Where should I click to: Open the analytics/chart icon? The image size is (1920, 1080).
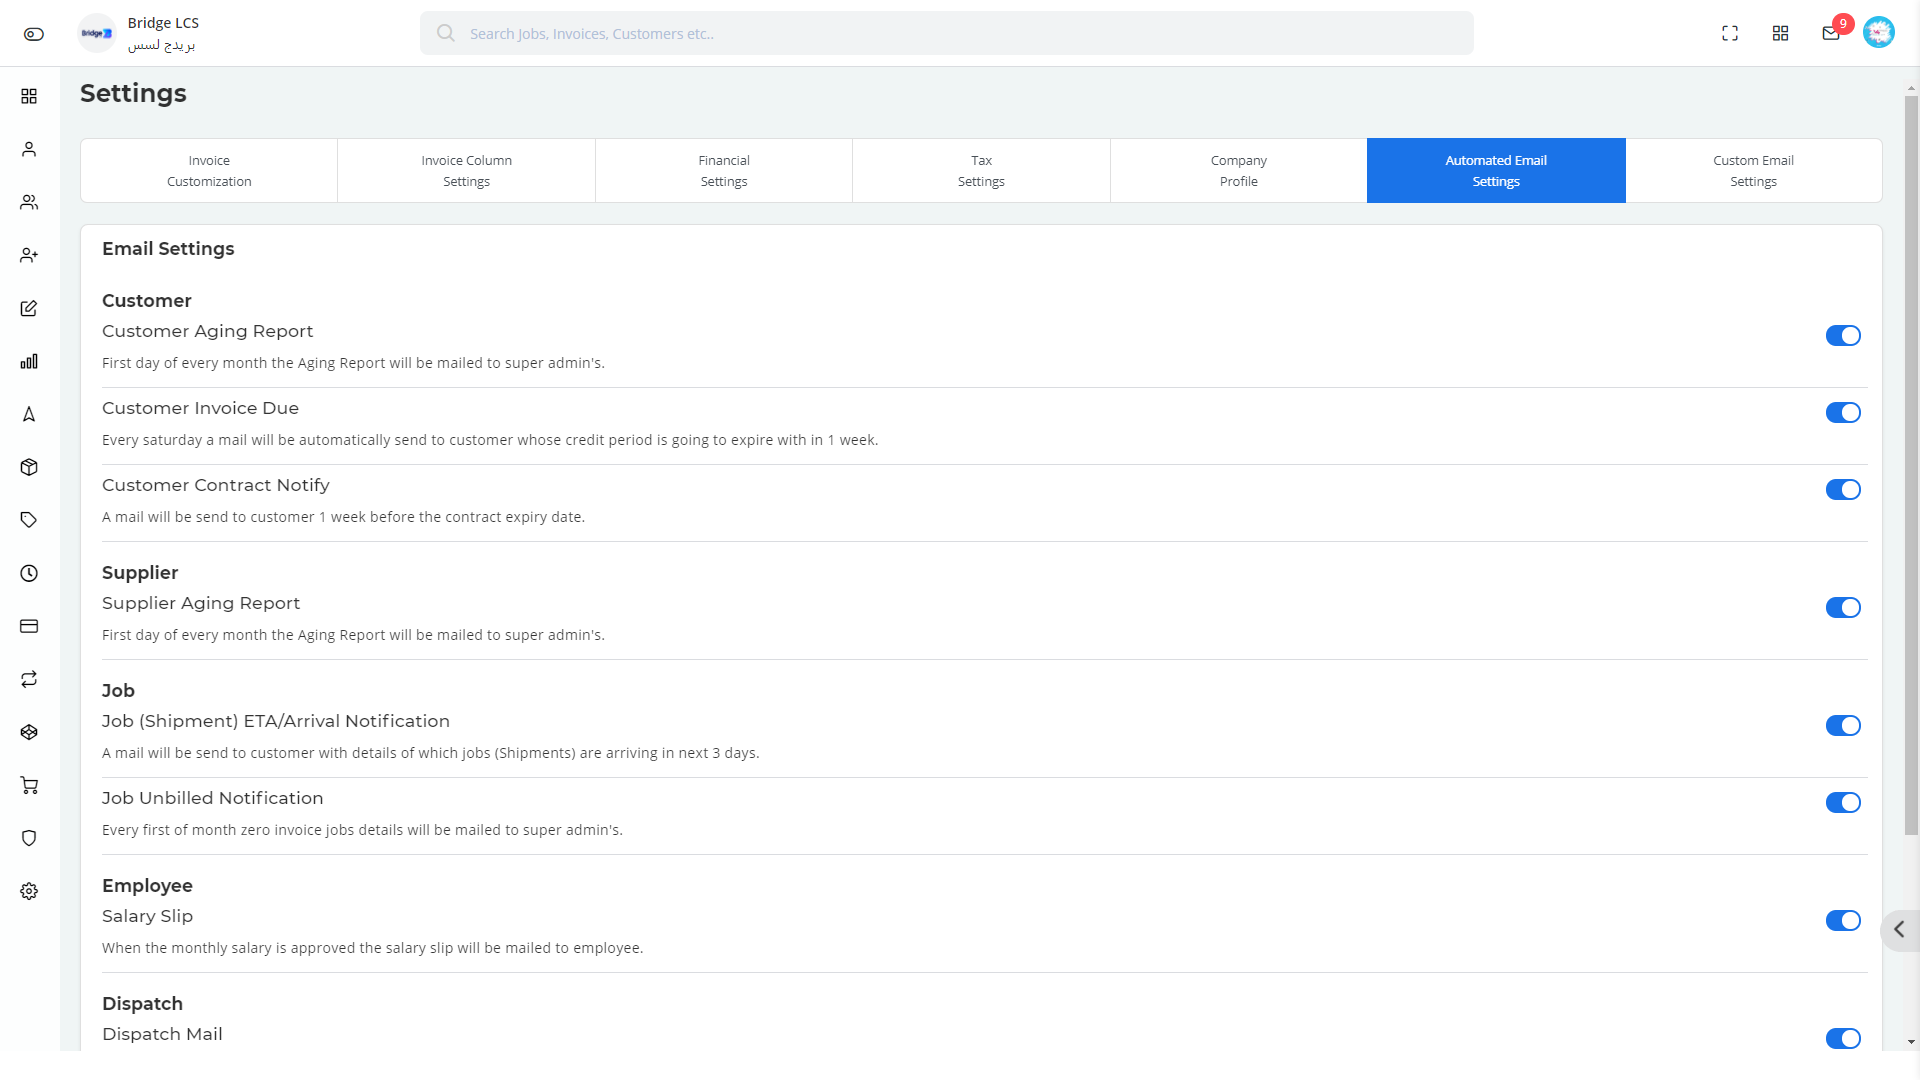(x=29, y=361)
